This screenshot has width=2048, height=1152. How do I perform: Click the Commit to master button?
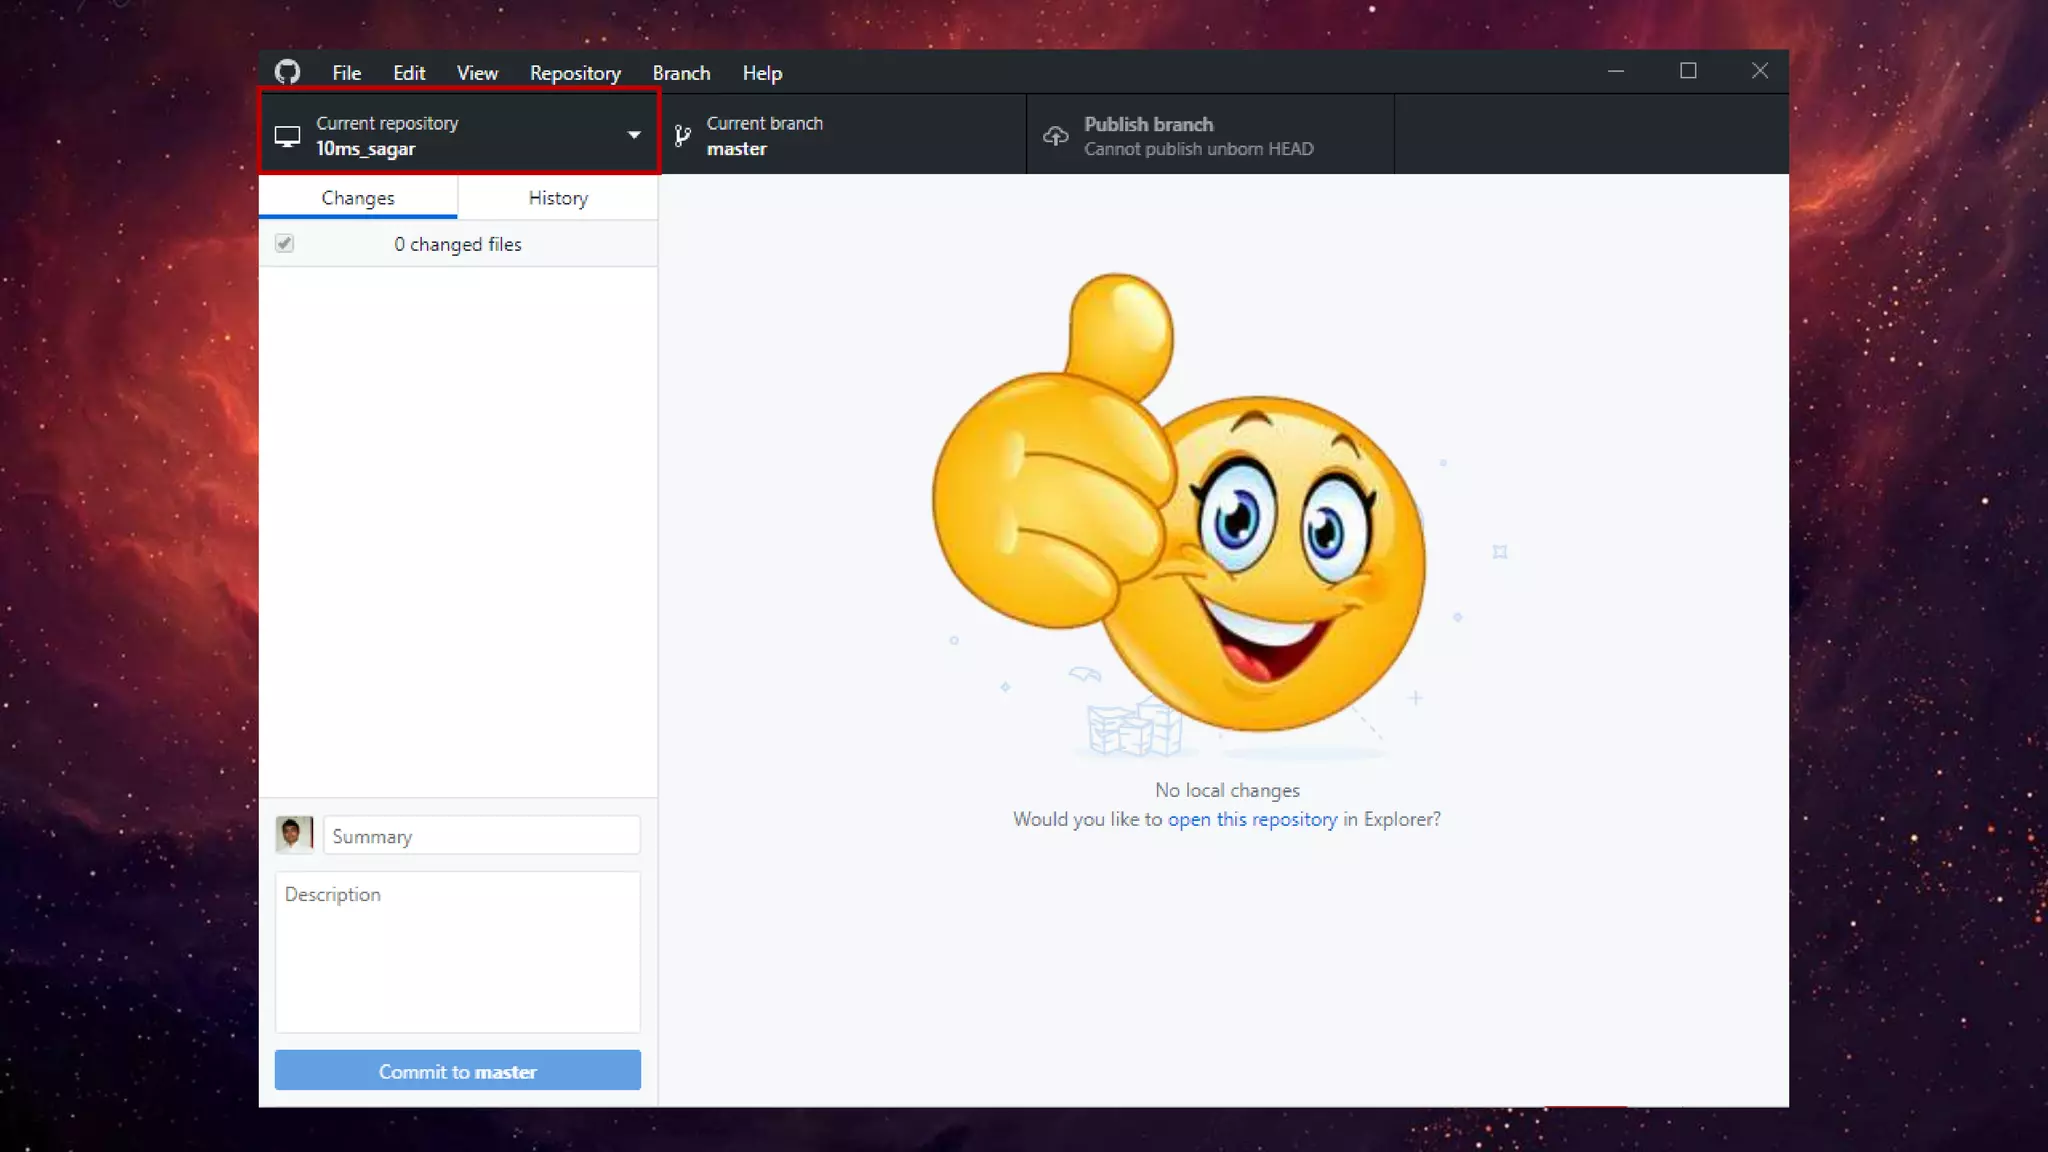458,1071
